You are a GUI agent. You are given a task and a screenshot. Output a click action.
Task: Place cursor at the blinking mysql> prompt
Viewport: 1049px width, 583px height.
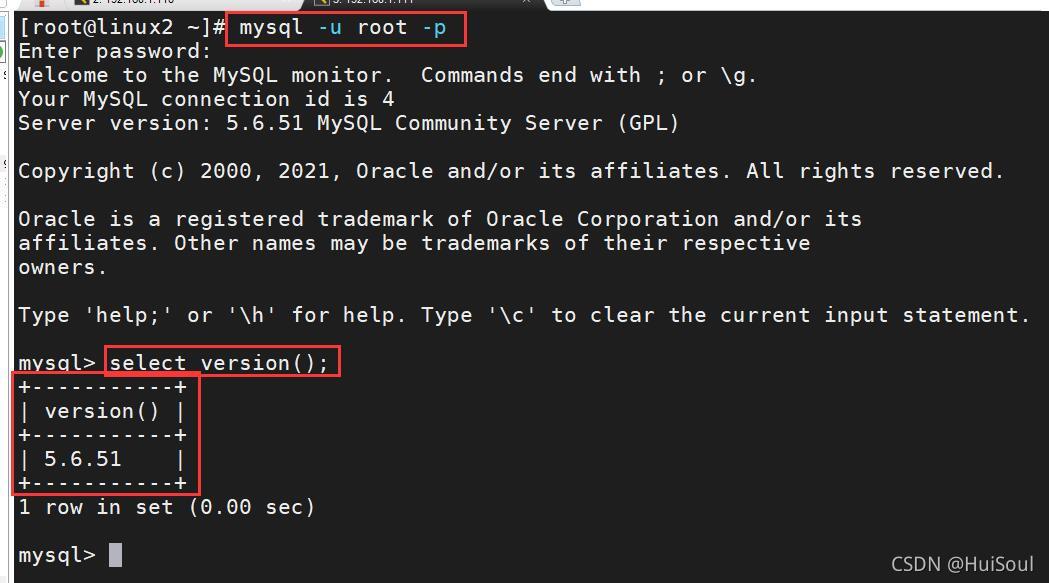[116, 555]
